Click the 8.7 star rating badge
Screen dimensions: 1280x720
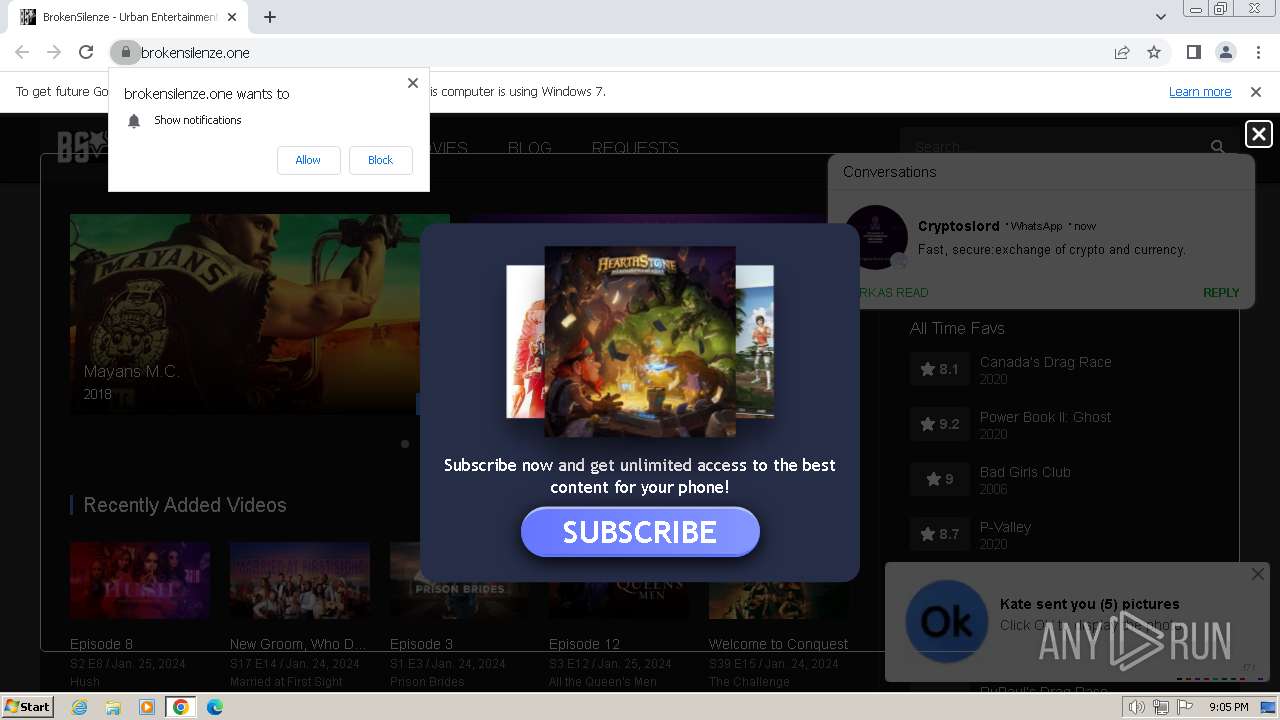tap(940, 534)
